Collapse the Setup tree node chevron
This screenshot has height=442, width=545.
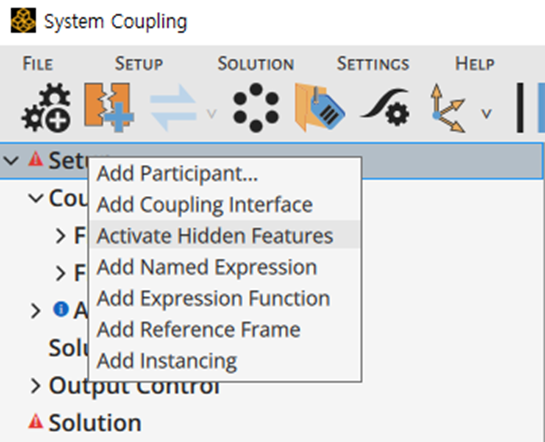[x=11, y=161]
